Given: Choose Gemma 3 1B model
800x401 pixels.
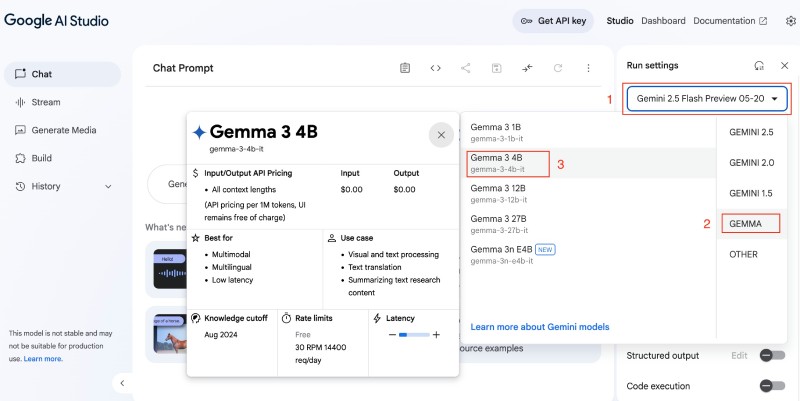Looking at the screenshot, I should [x=588, y=133].
